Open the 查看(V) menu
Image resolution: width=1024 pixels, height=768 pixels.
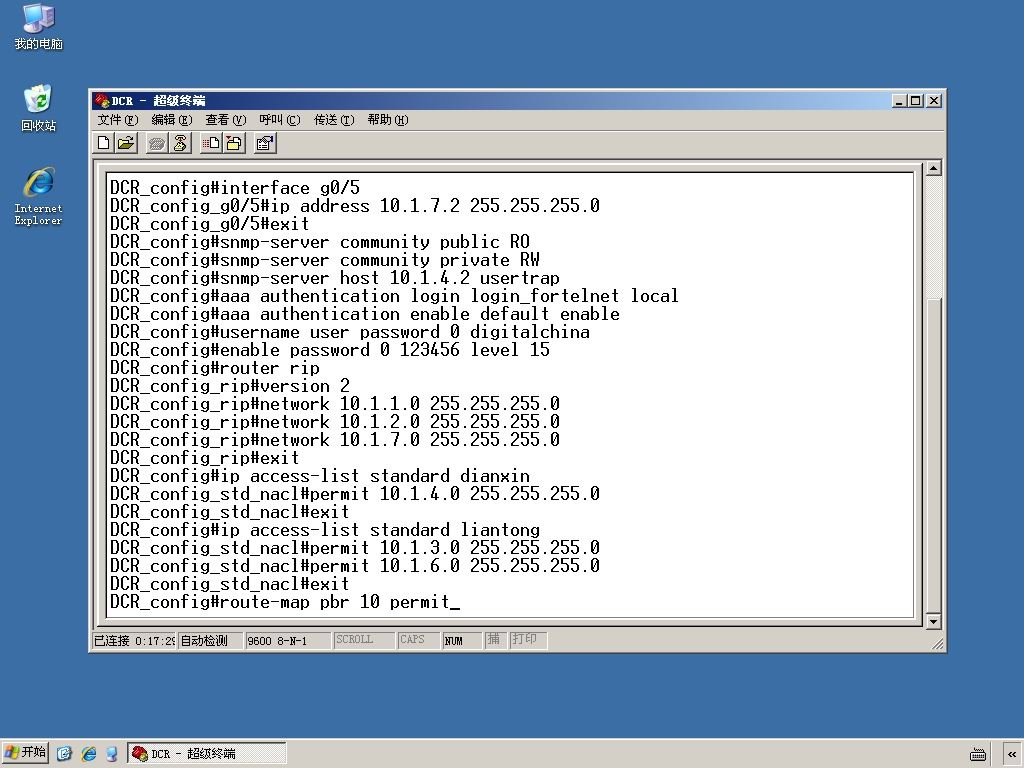225,120
